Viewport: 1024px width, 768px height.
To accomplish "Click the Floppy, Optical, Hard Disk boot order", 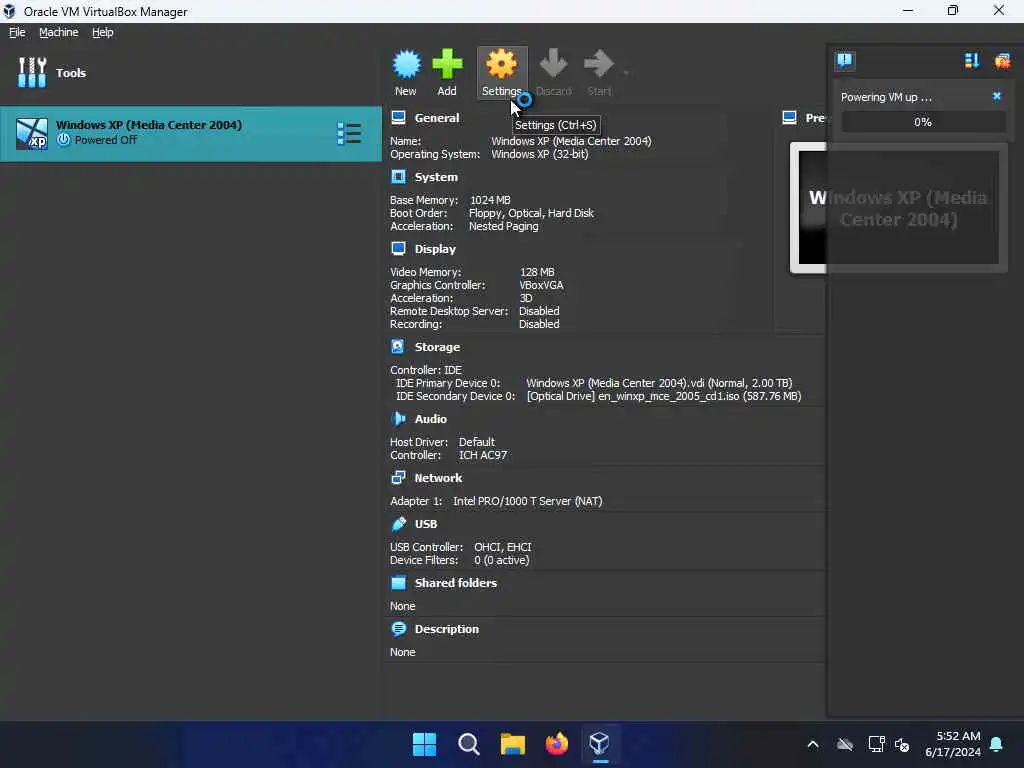I will [x=532, y=213].
